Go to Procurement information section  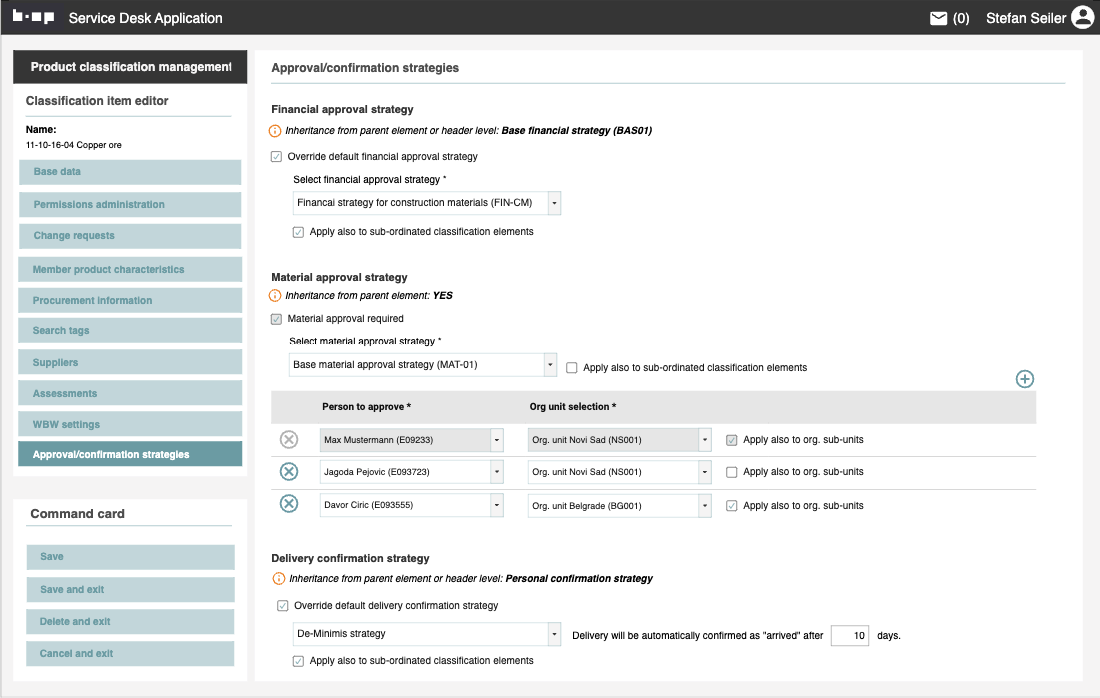pyautogui.click(x=130, y=300)
